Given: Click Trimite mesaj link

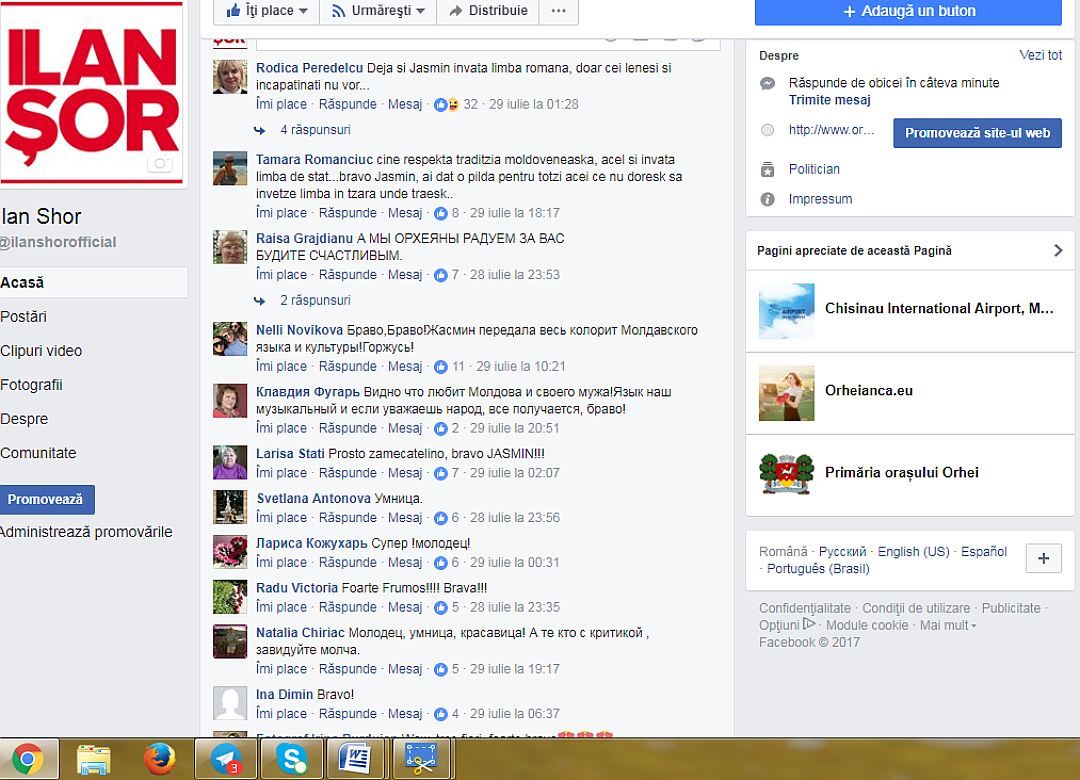Looking at the screenshot, I should point(829,100).
